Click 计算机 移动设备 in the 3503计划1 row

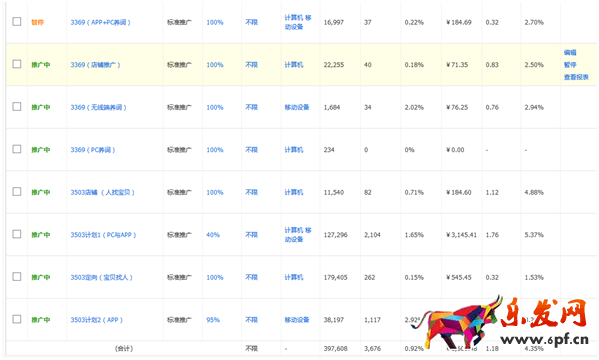(x=298, y=235)
